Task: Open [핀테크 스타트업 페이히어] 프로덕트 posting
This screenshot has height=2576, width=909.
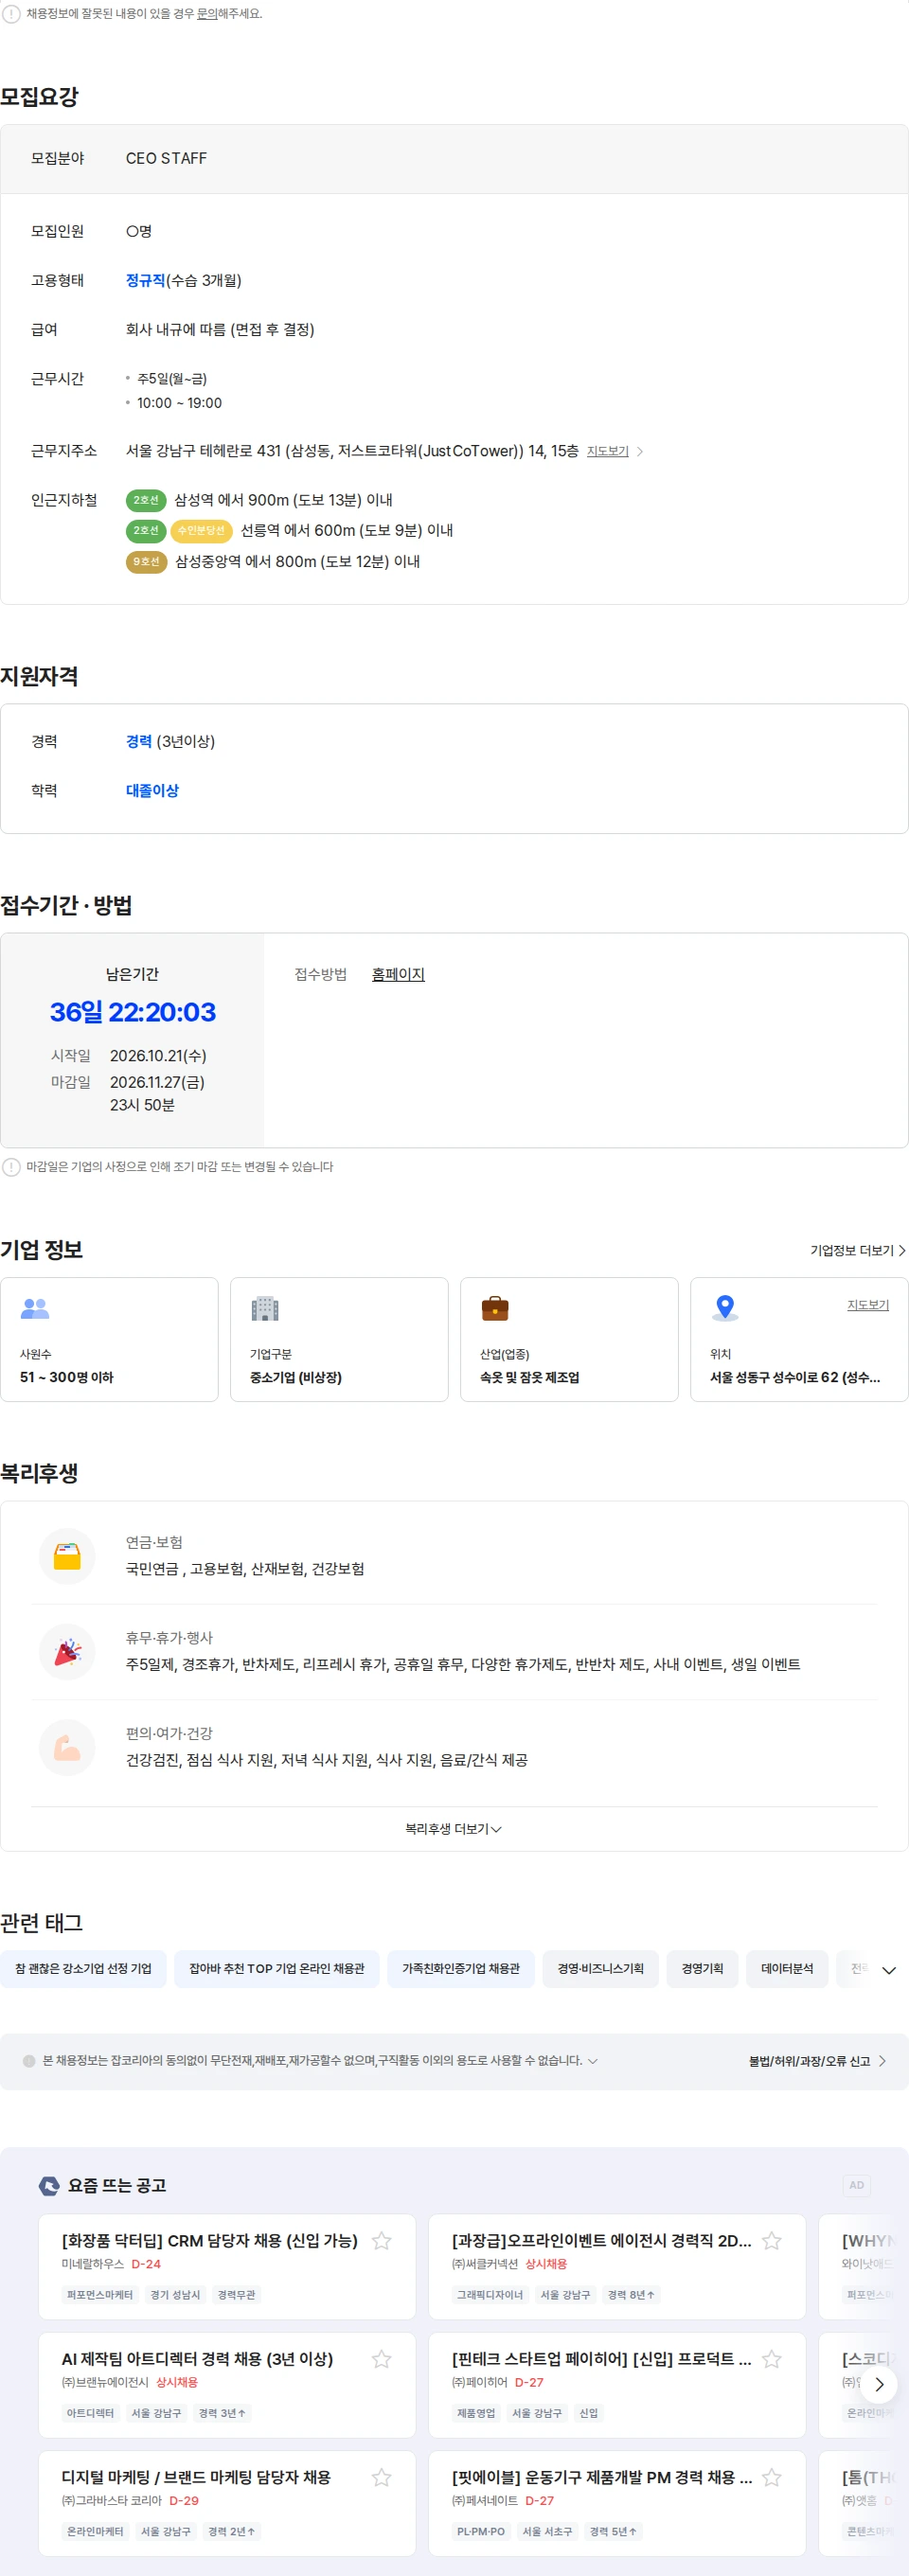Action: click(601, 2359)
